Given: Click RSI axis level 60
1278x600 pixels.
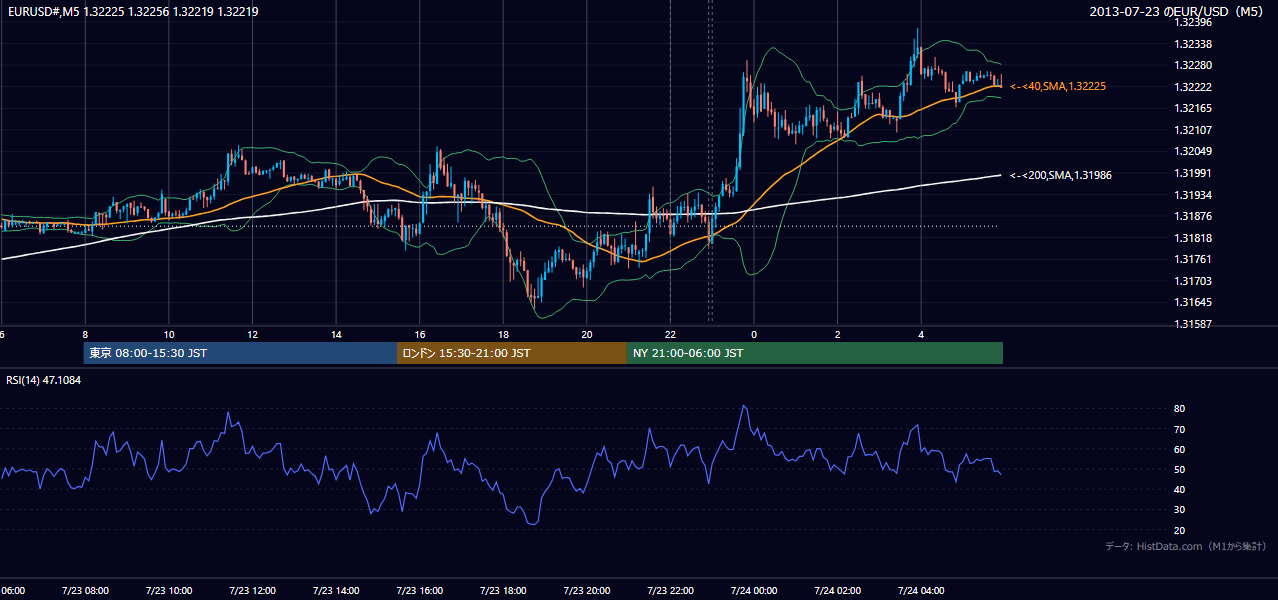Looking at the screenshot, I should pyautogui.click(x=1180, y=449).
